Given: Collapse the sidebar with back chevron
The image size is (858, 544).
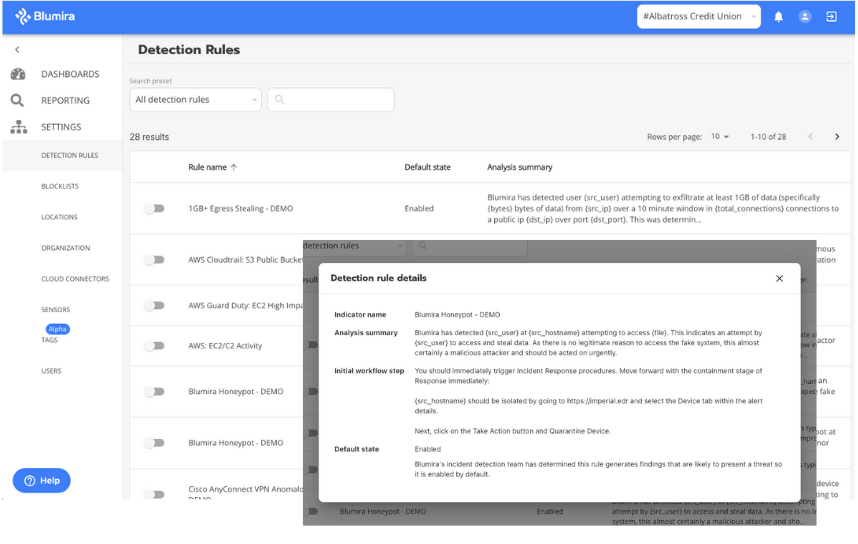Looking at the screenshot, I should pyautogui.click(x=18, y=50).
